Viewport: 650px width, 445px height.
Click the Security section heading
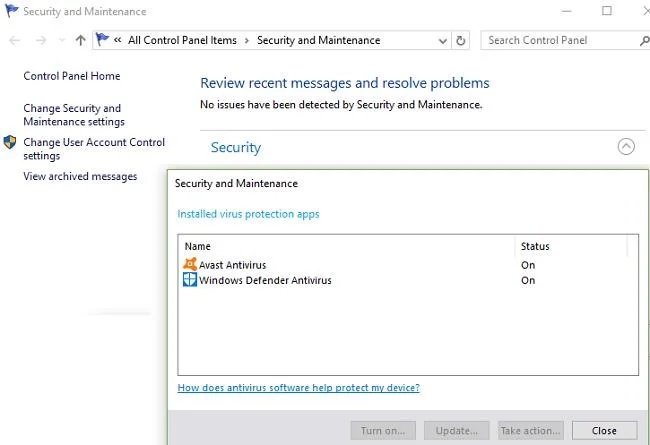click(236, 147)
